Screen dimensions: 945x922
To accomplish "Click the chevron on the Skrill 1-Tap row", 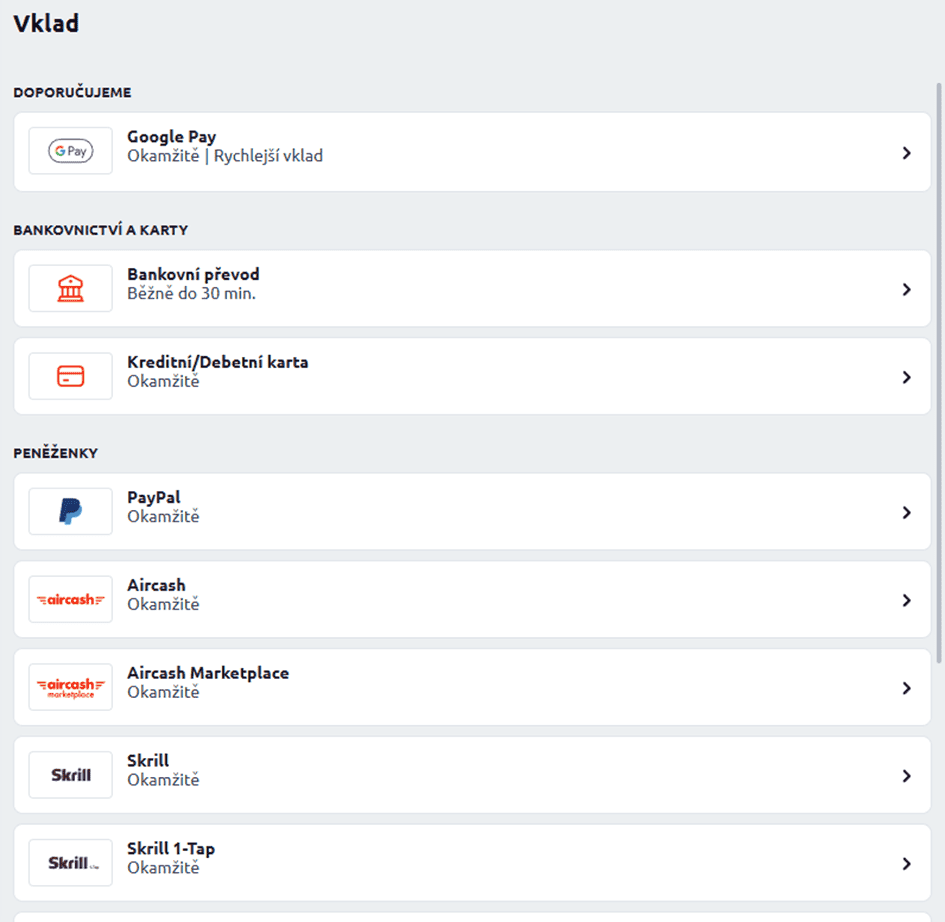I will click(906, 864).
